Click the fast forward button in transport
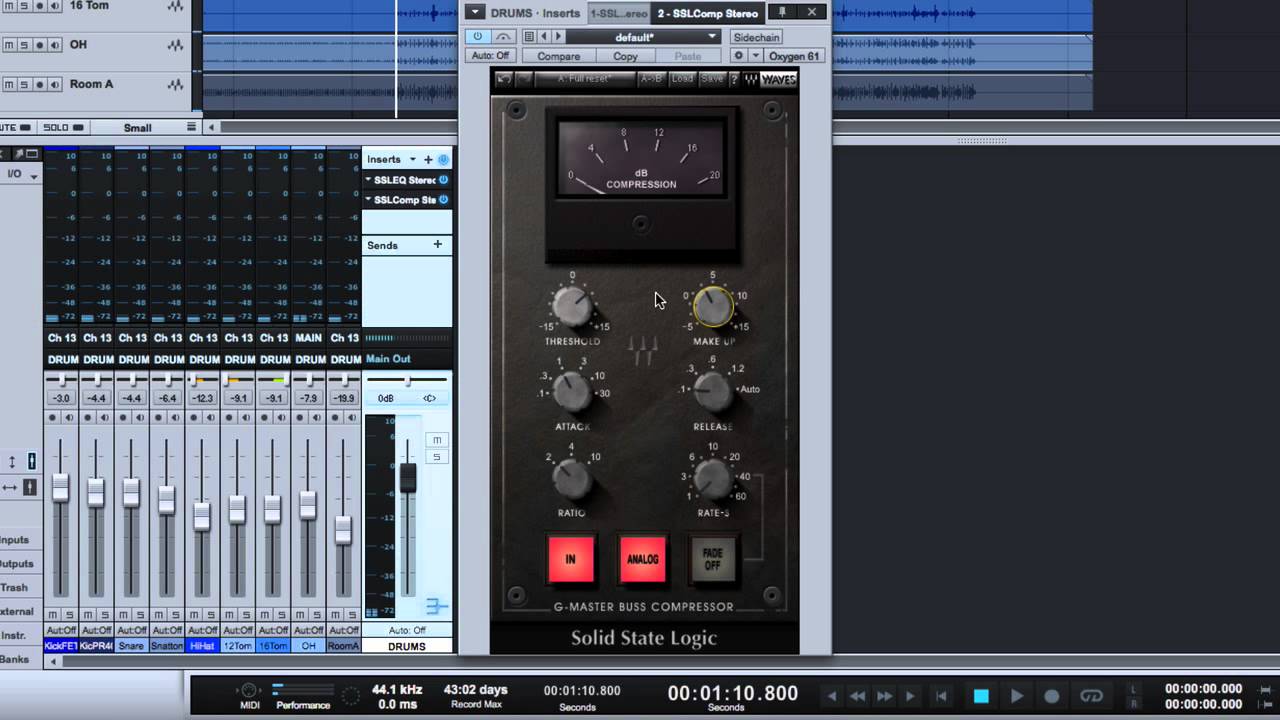This screenshot has height=720, width=1280. [885, 696]
